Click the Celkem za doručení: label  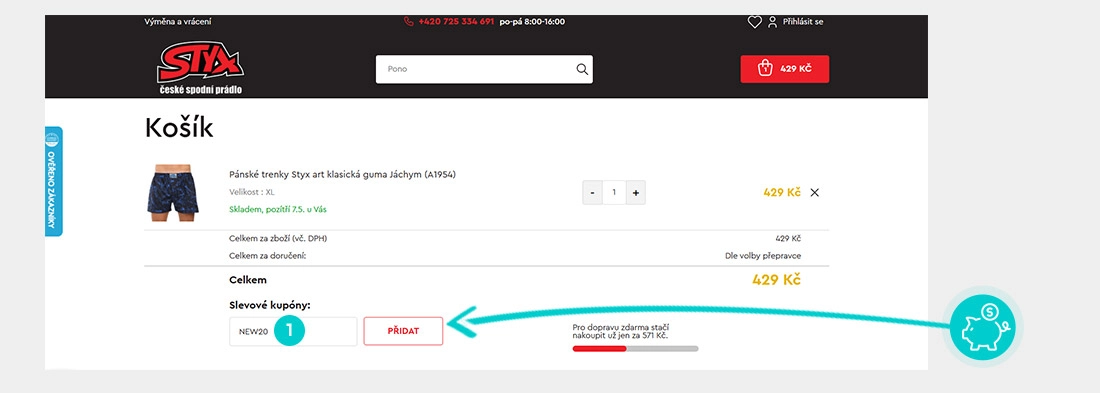[268, 255]
